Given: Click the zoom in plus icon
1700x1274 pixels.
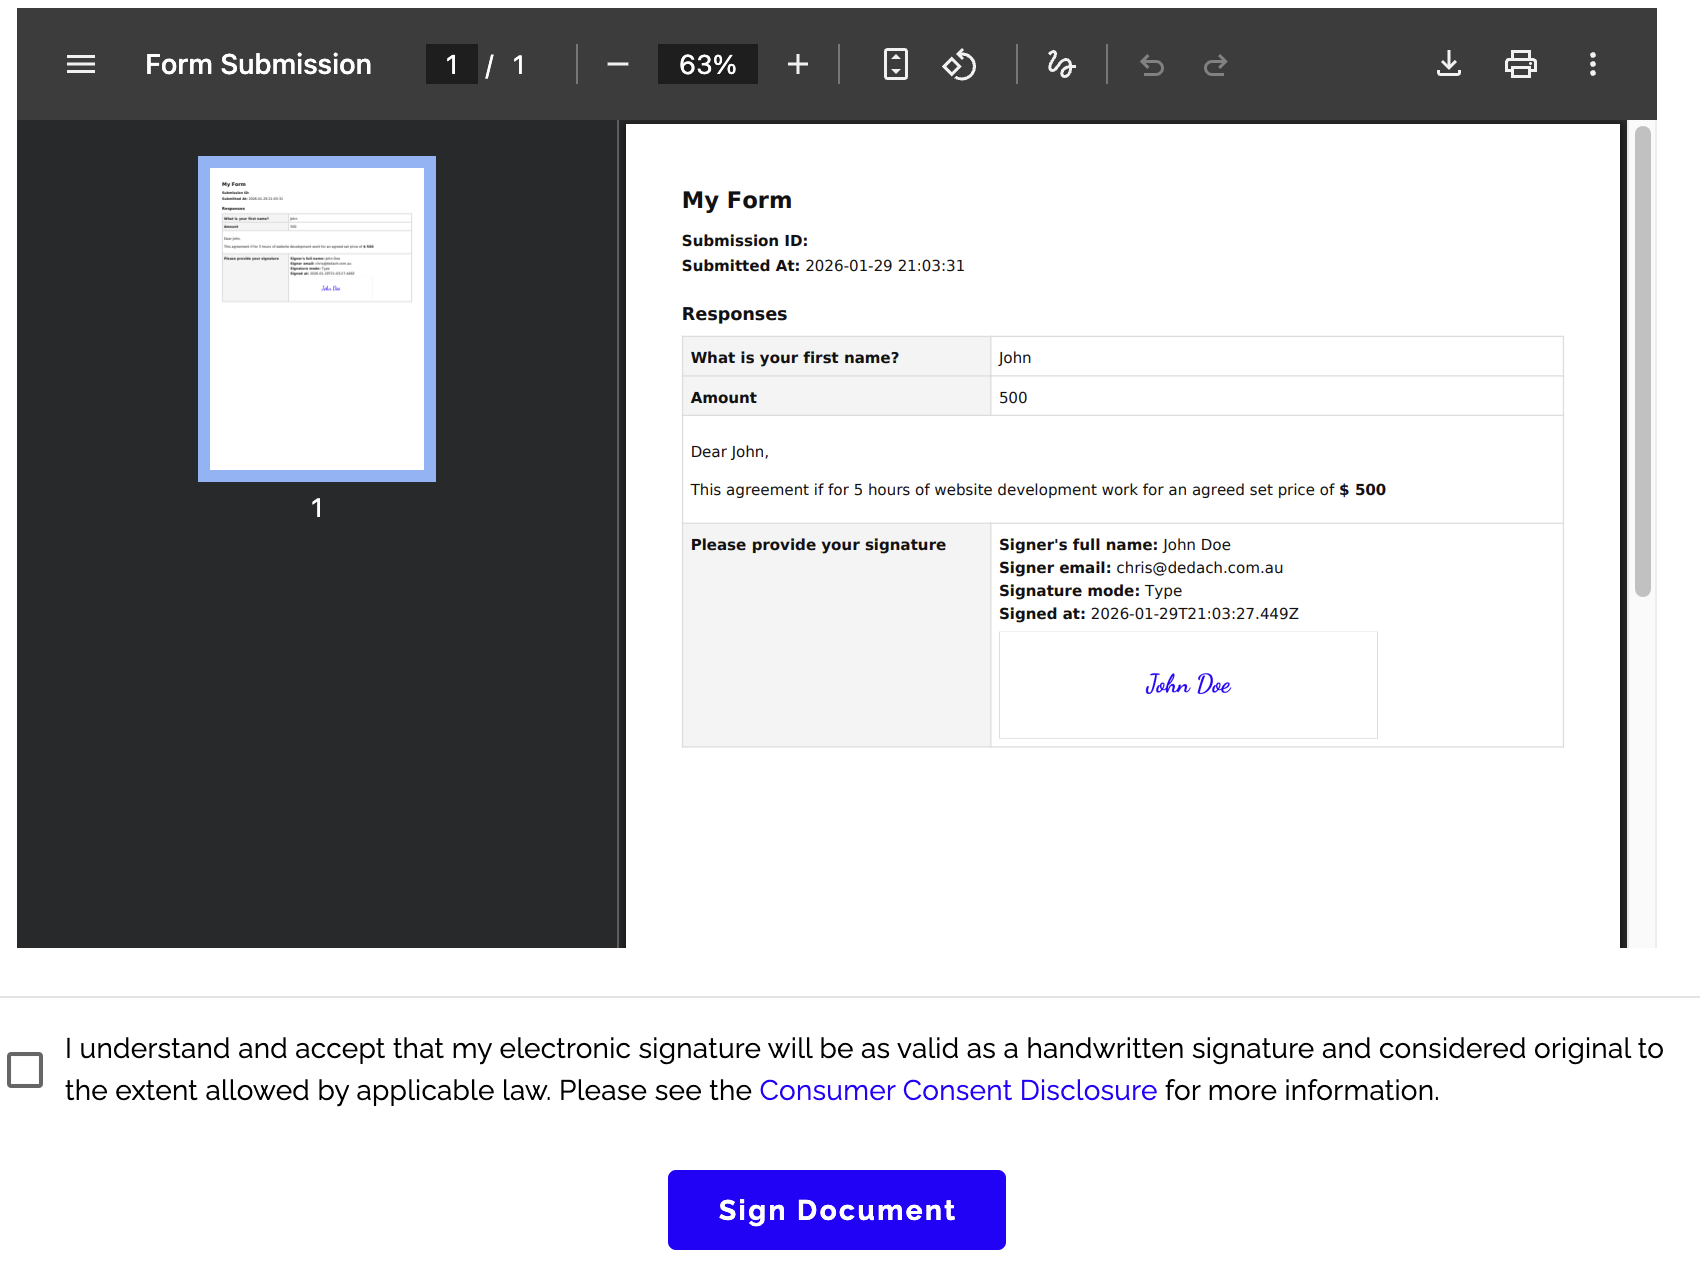Looking at the screenshot, I should click(797, 65).
